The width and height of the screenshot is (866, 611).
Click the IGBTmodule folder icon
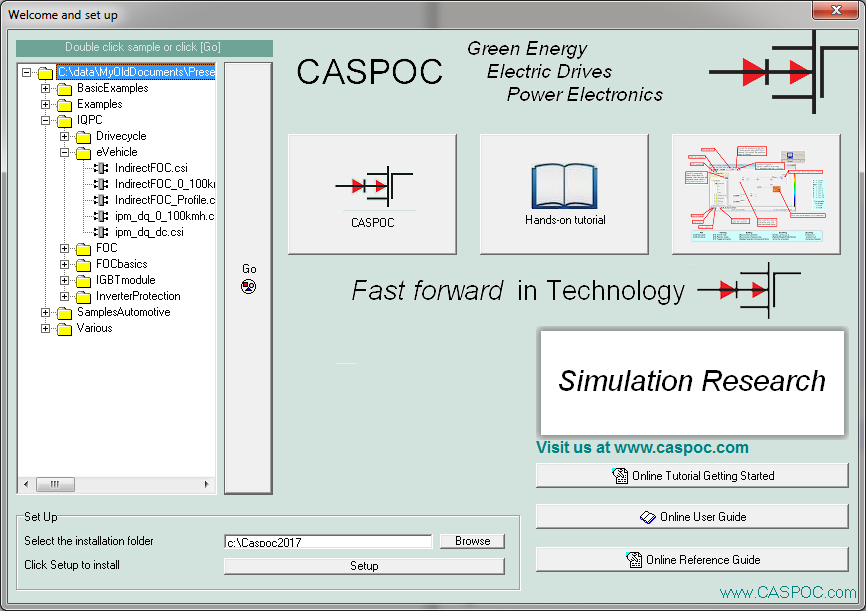[x=84, y=280]
